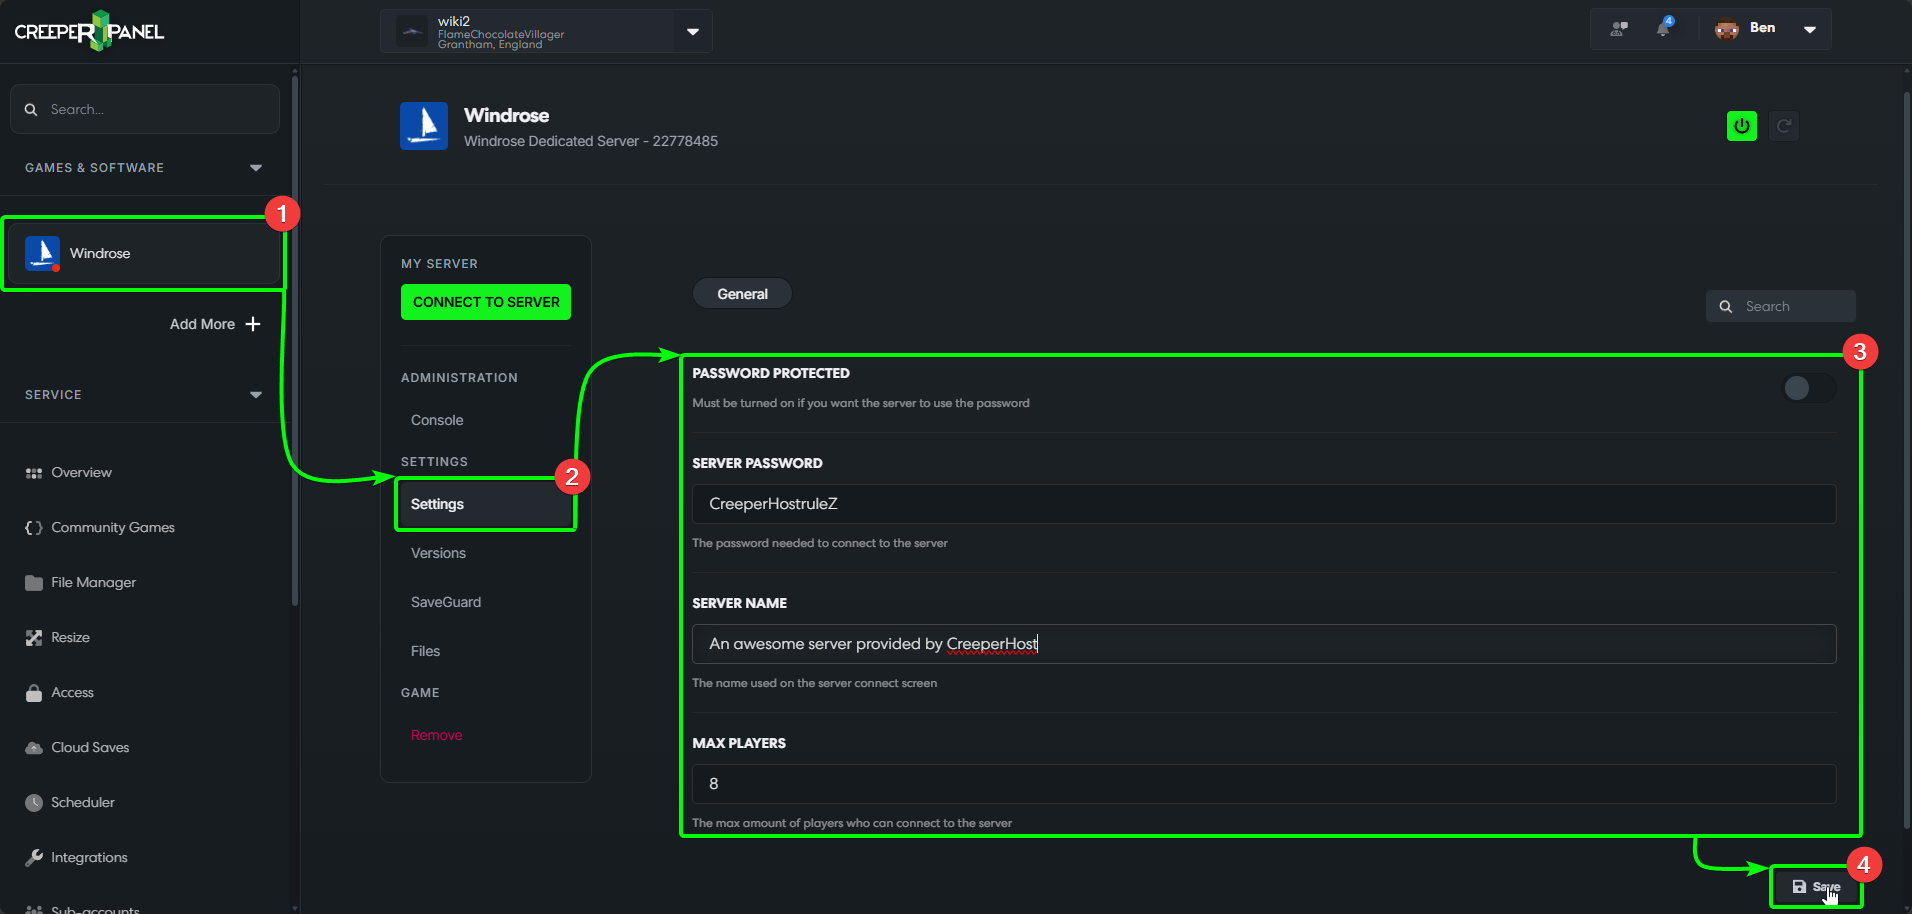Open the Resize page
Screen dimensions: 1912x914
pos(70,637)
